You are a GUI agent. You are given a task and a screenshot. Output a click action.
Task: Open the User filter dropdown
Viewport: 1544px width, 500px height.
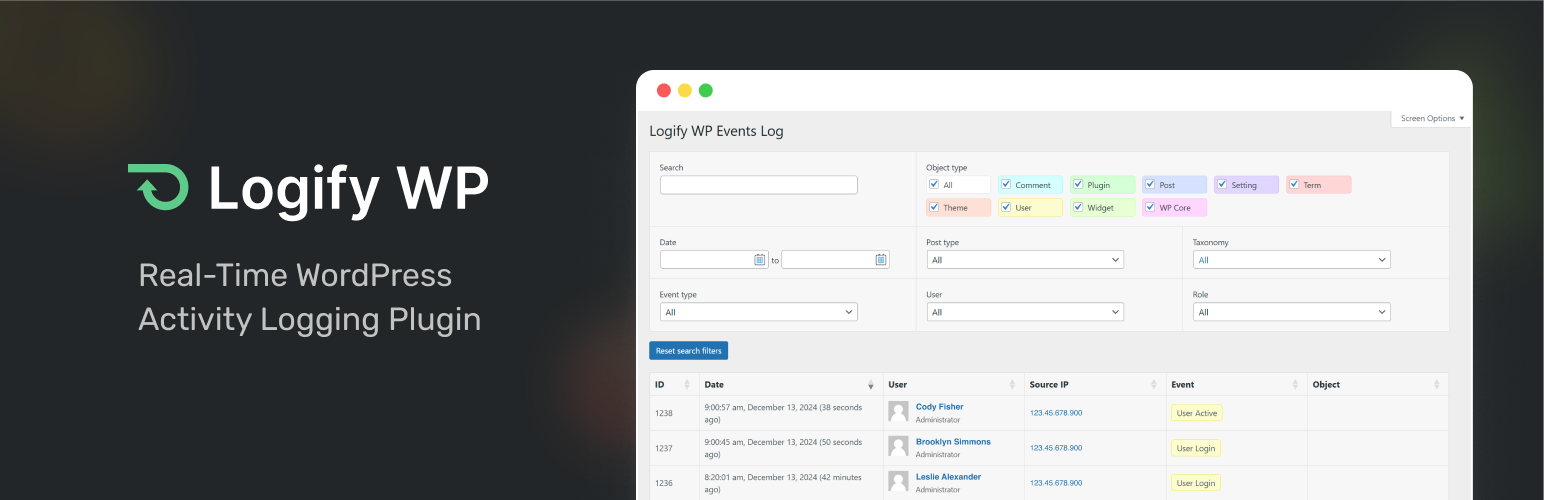1025,312
